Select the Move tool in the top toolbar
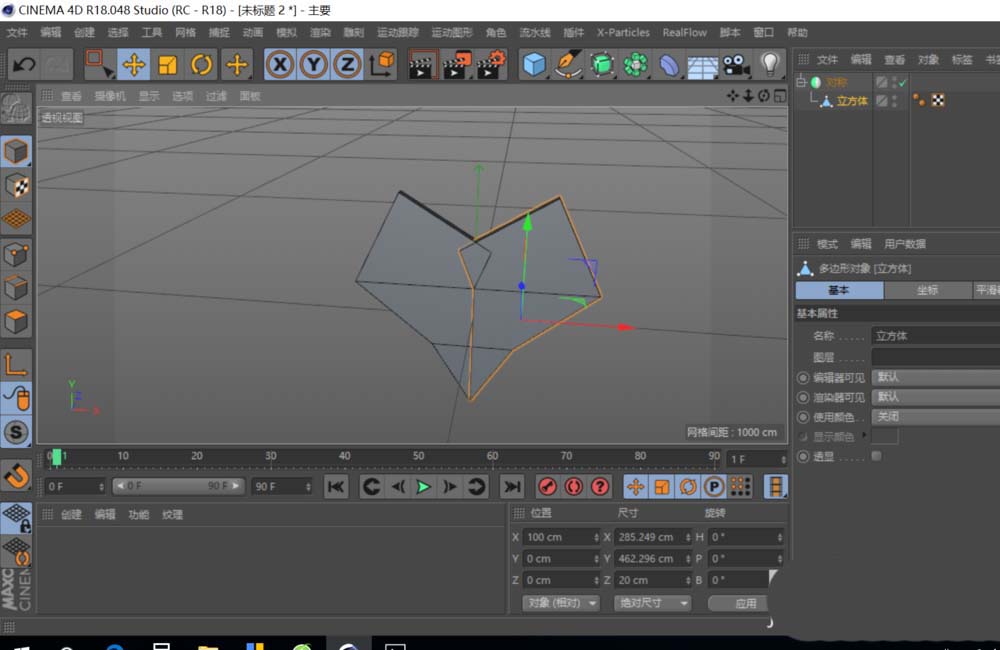The width and height of the screenshot is (1000, 650). 135,64
